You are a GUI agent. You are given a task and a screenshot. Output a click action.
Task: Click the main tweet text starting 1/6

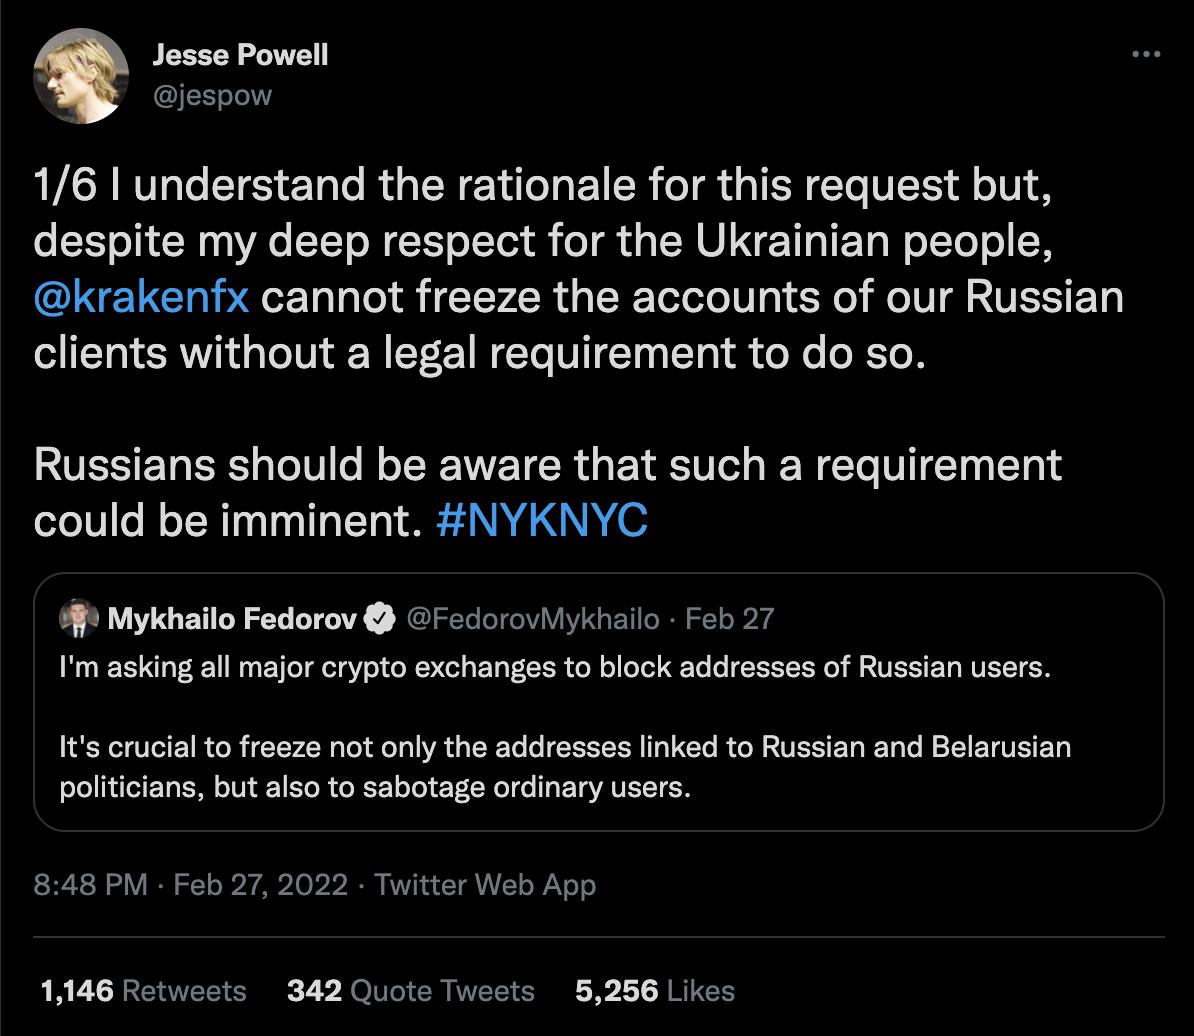click(540, 186)
